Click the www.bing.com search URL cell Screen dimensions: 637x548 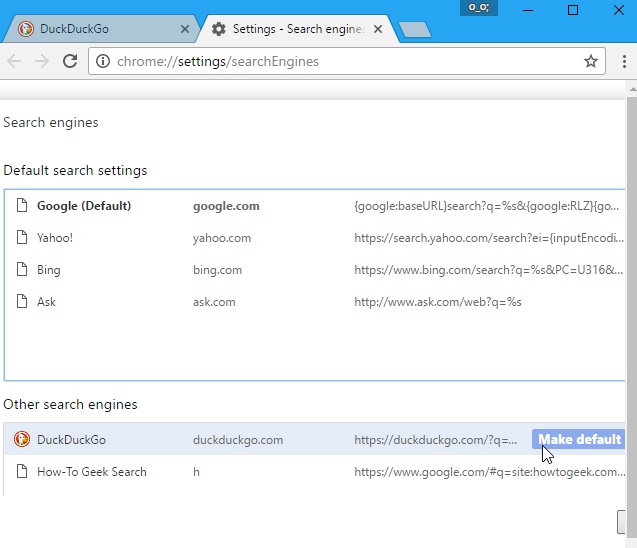[x=488, y=270]
